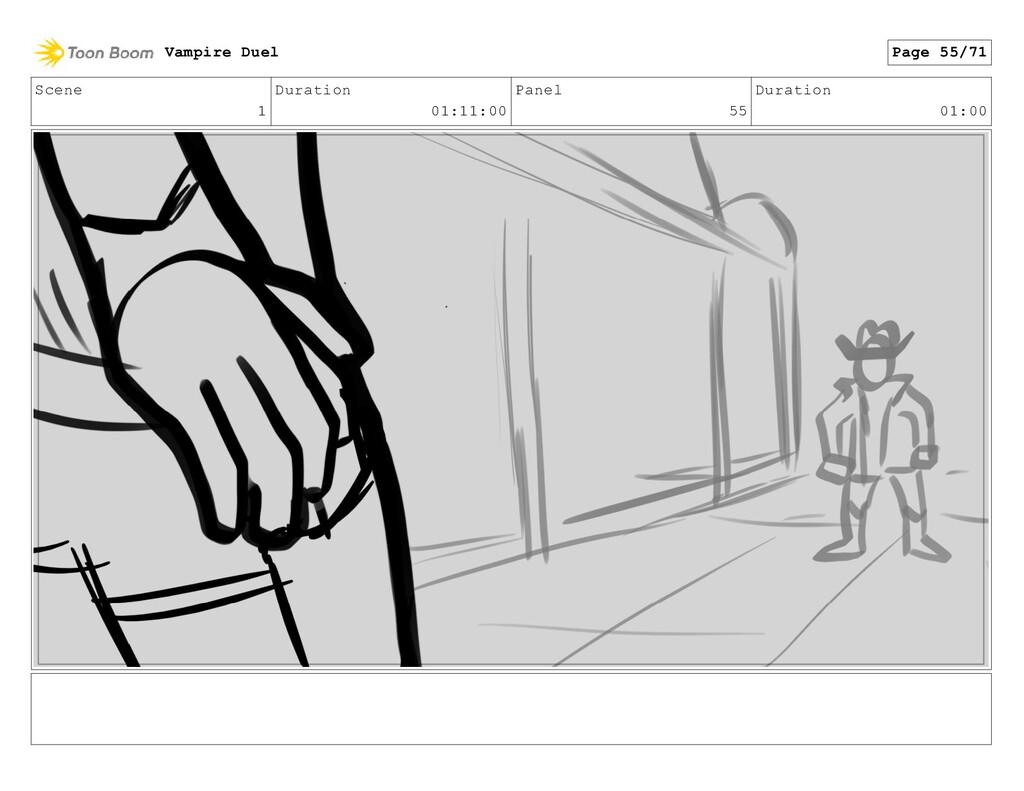Select the 'Vampire Duel' title text

tap(221, 52)
